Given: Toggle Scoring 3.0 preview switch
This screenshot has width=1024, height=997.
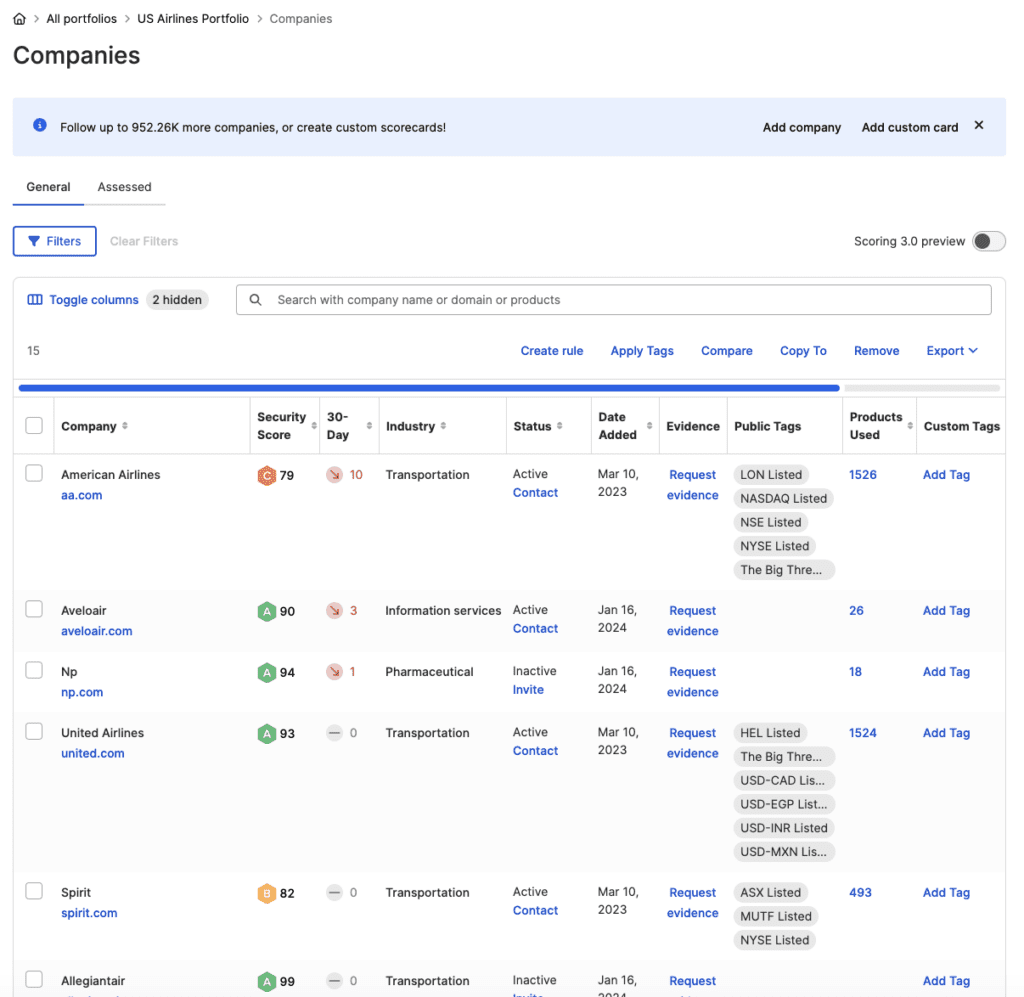Looking at the screenshot, I should [988, 241].
